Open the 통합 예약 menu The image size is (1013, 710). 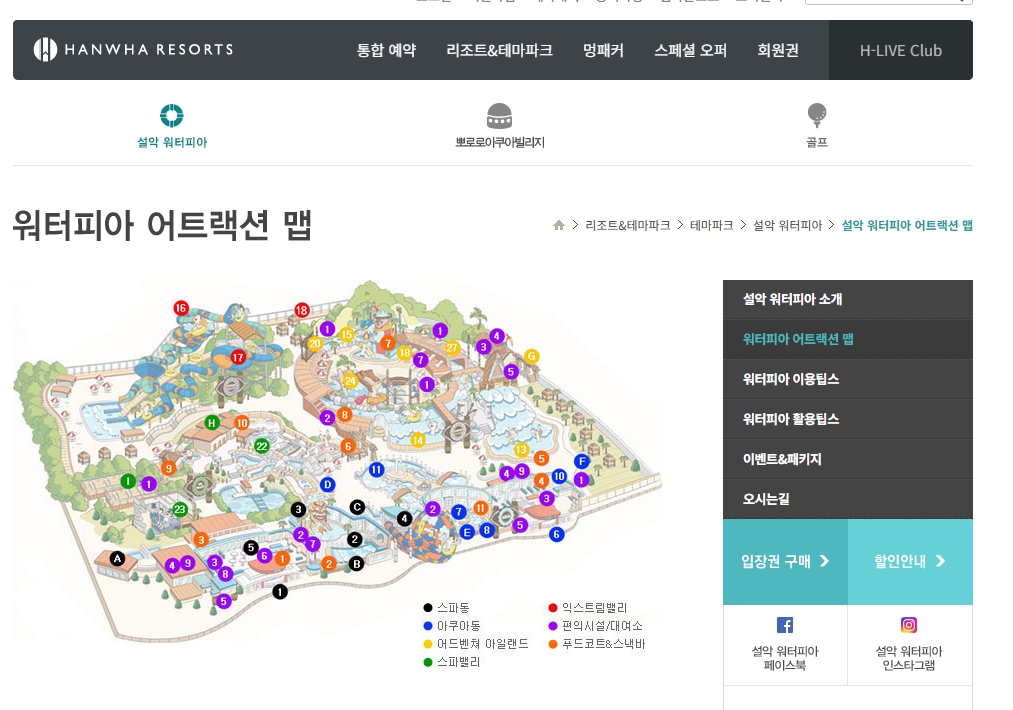coord(386,50)
